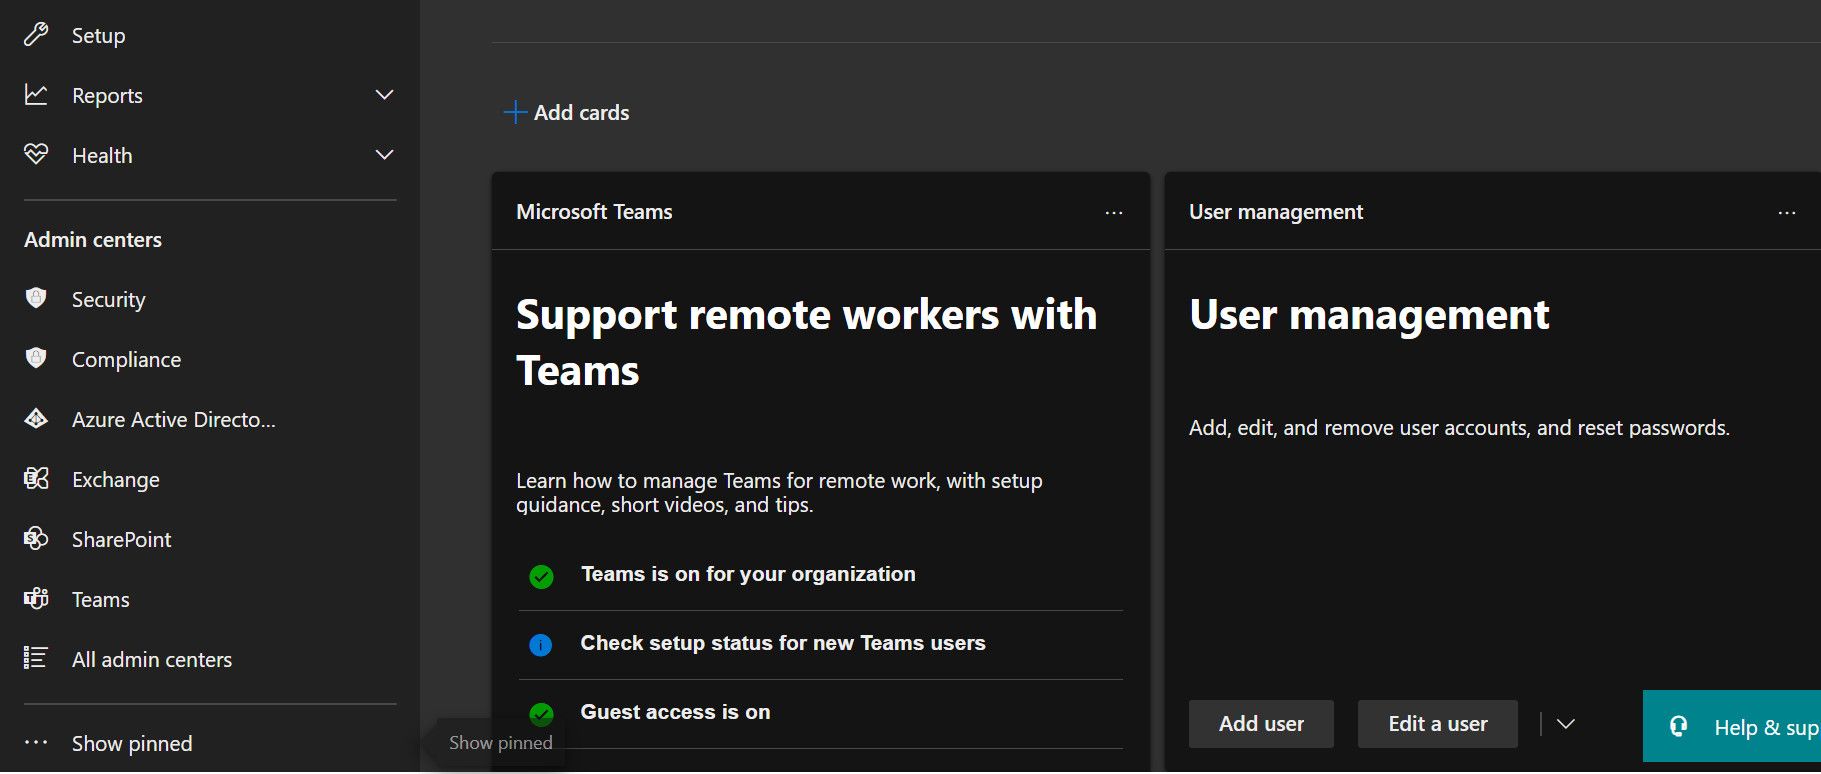This screenshot has height=774, width=1821.
Task: Click the Add user button
Action: (1261, 724)
